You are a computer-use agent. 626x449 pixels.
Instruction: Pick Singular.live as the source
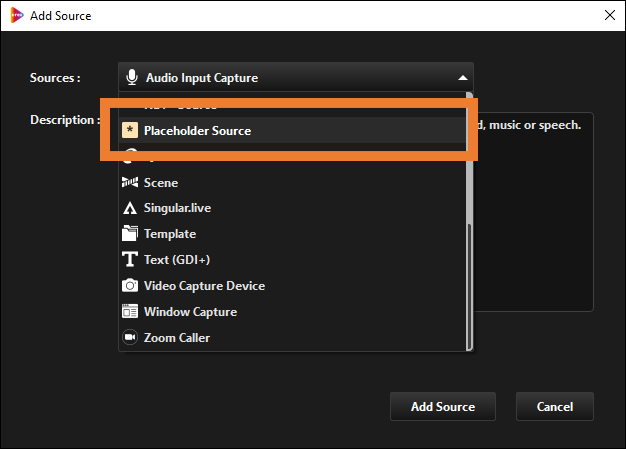293,208
